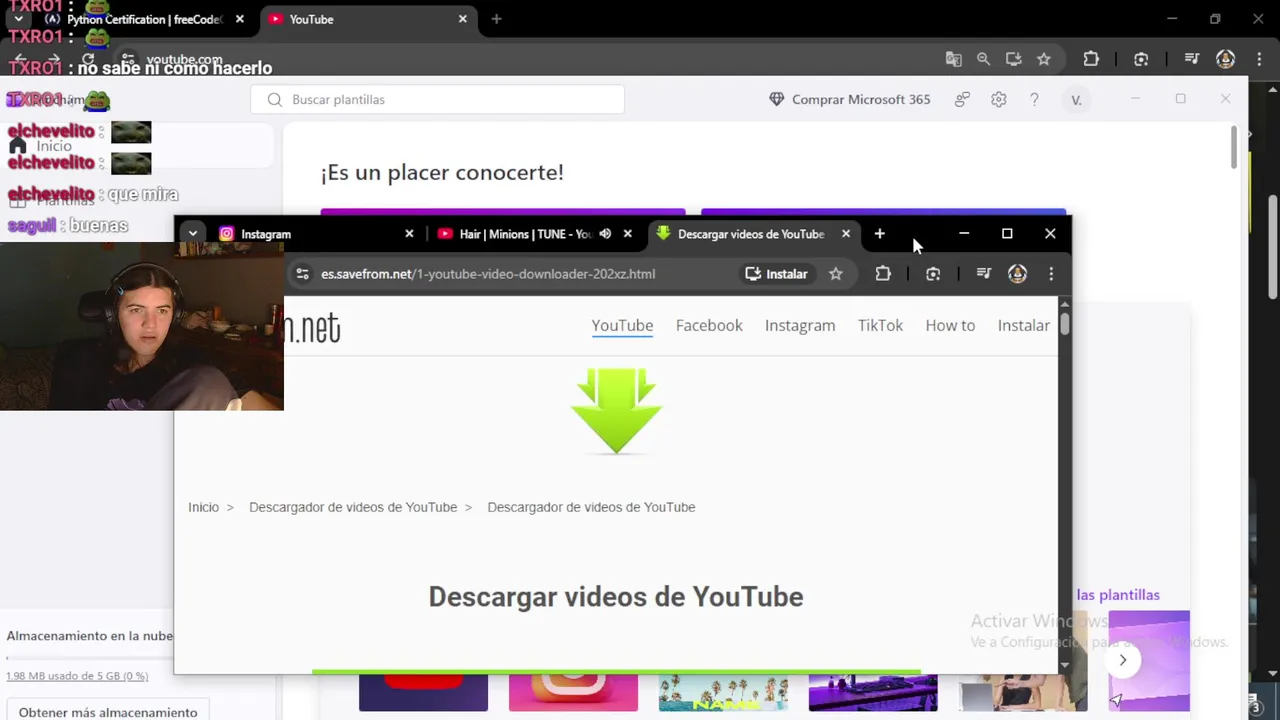1280x720 pixels.
Task: Bookmark the savefrom page with the star
Action: (836, 274)
